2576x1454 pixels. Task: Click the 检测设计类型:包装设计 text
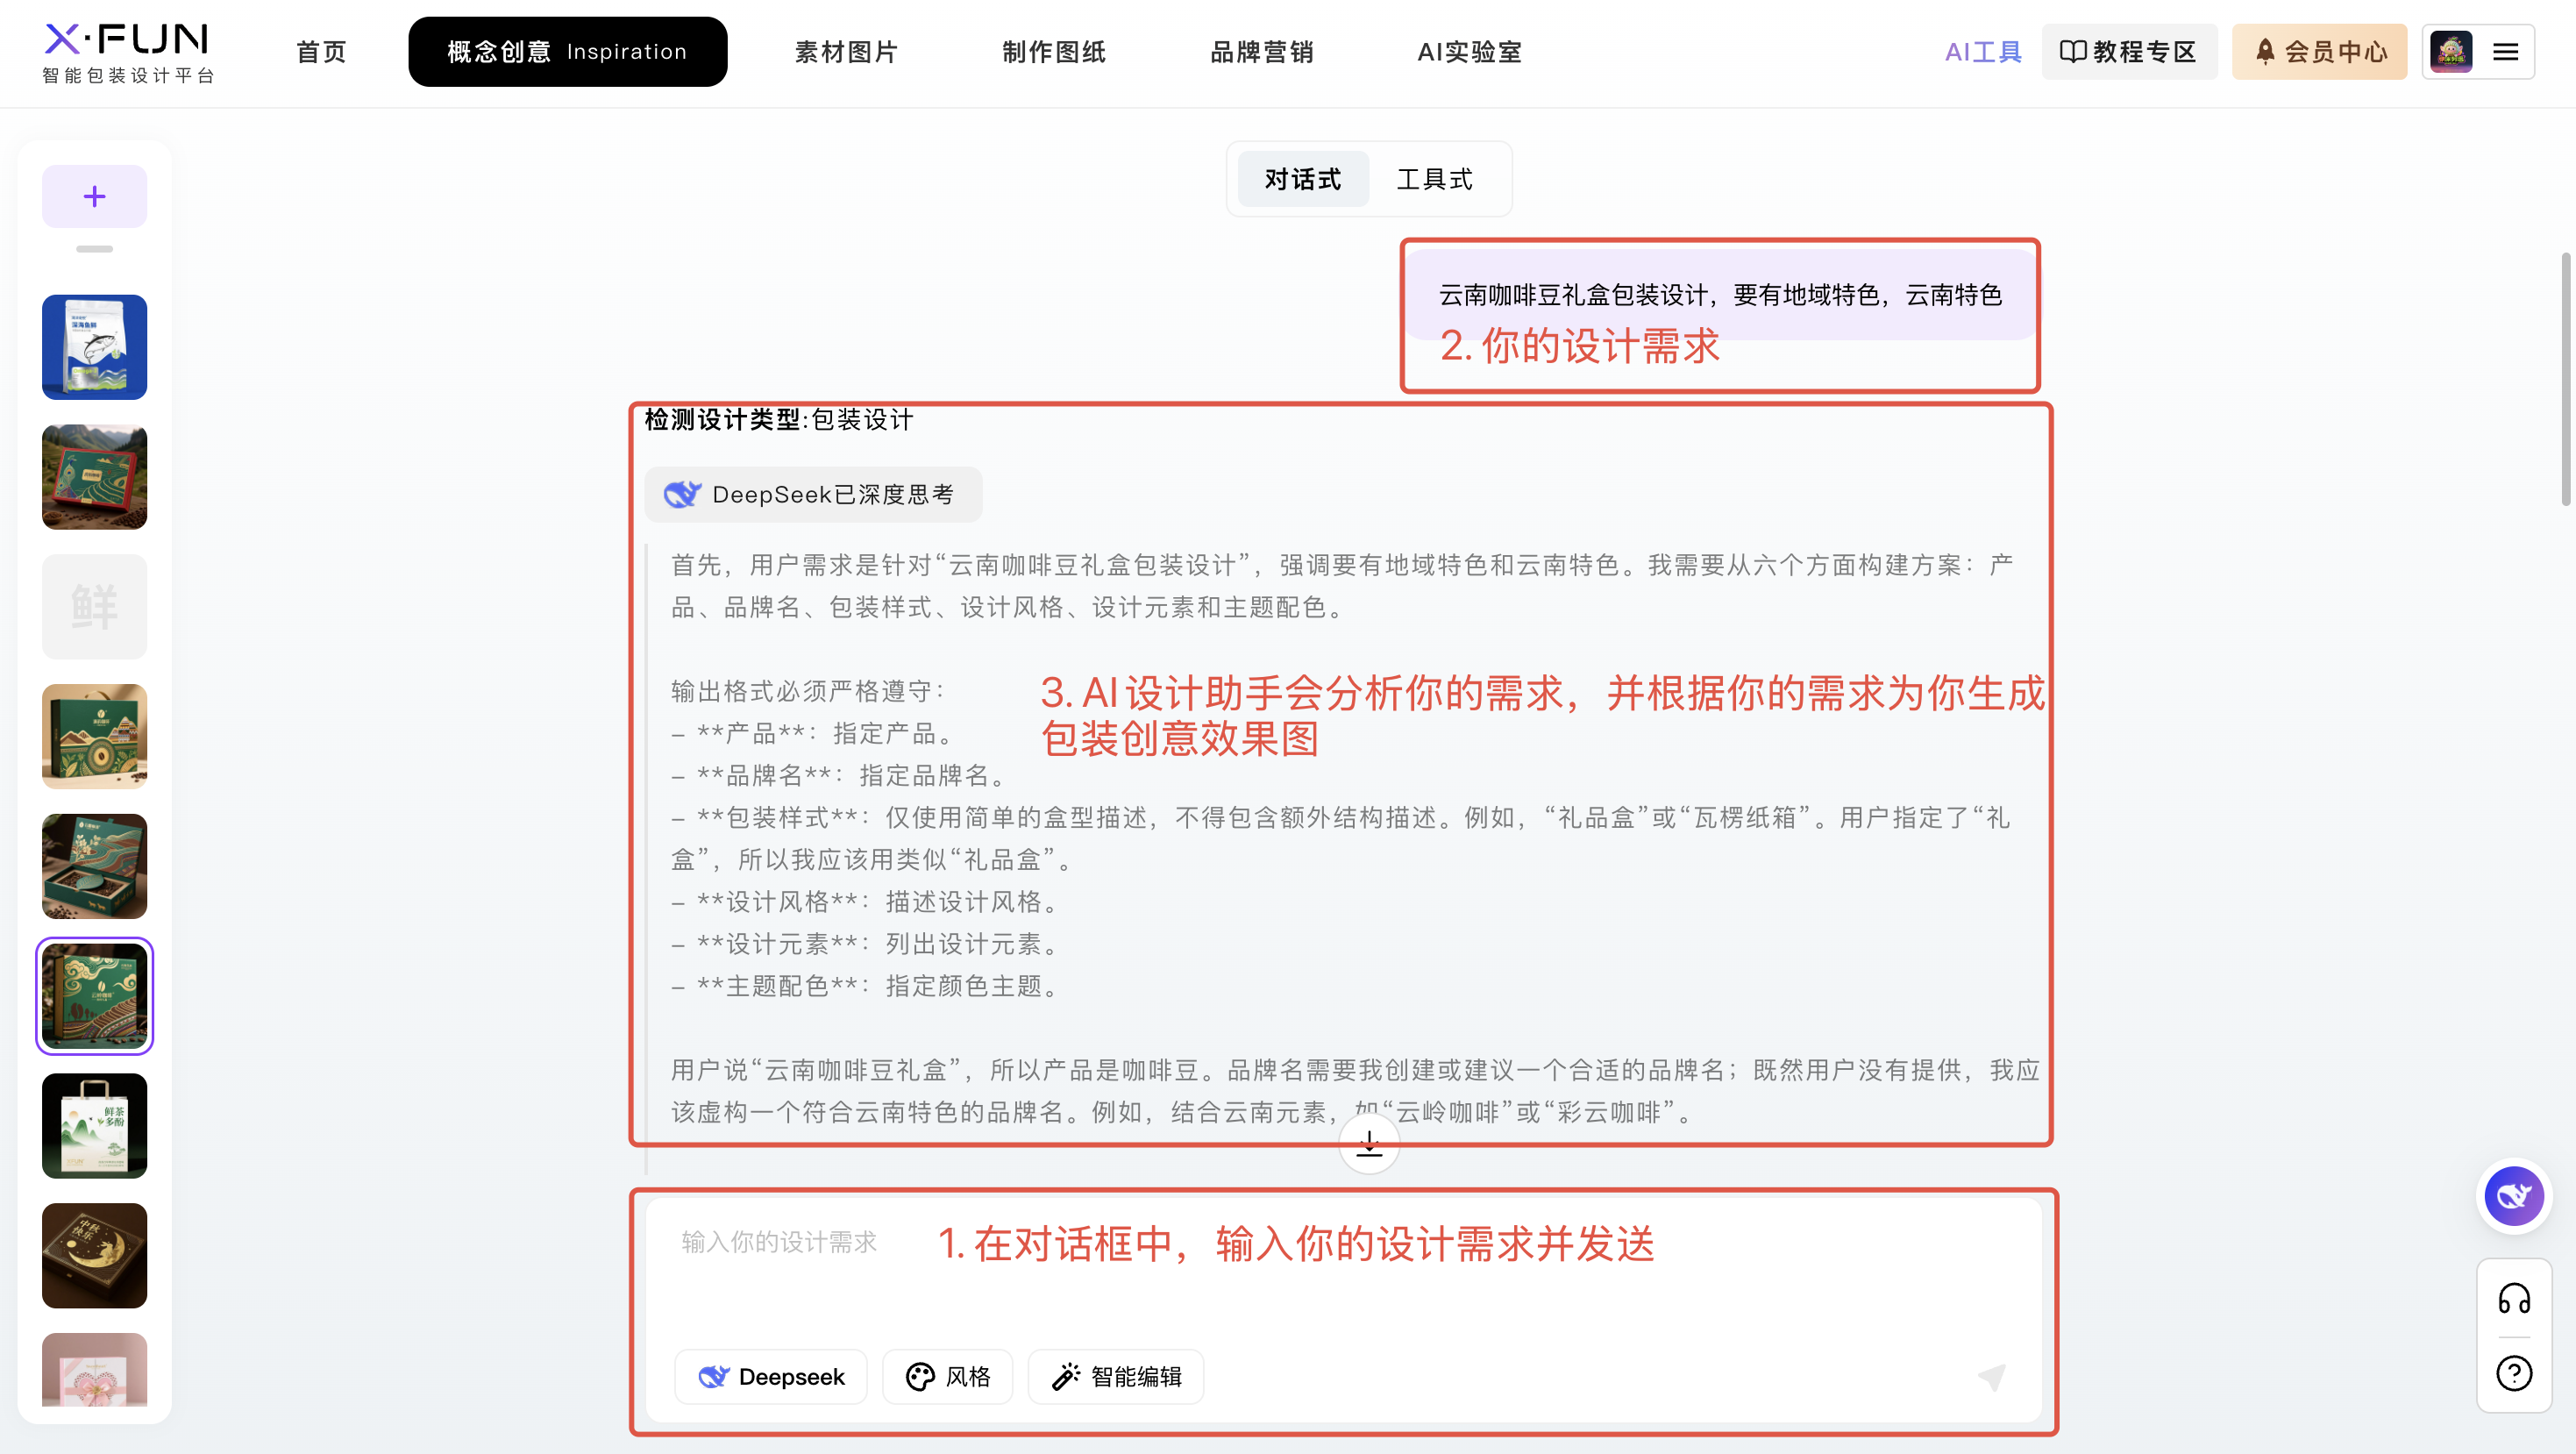tap(779, 420)
